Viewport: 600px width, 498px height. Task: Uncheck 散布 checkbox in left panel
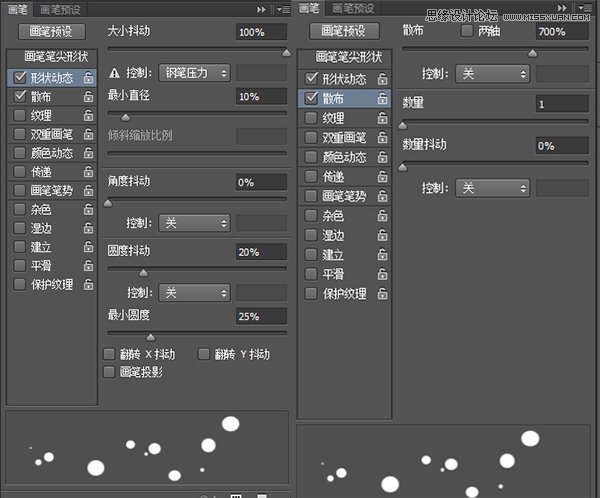point(20,96)
